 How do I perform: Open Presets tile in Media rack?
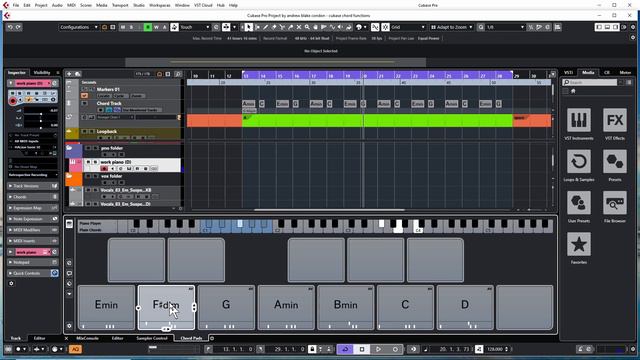point(615,162)
